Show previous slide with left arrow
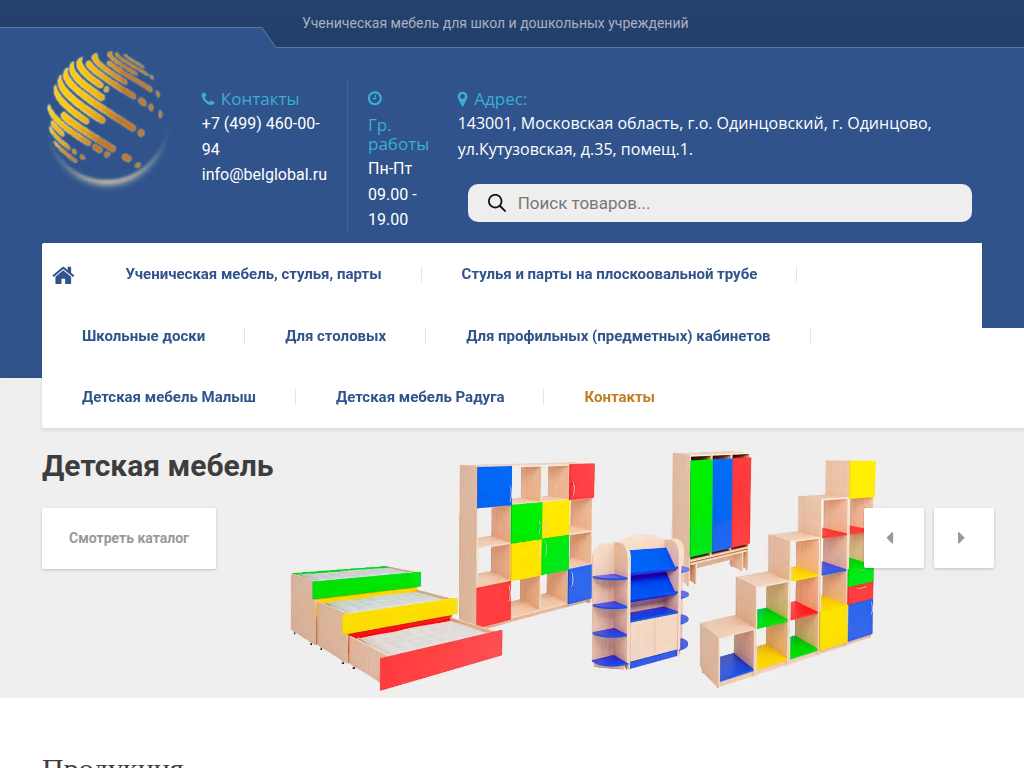Viewport: 1024px width, 768px height. tap(894, 537)
